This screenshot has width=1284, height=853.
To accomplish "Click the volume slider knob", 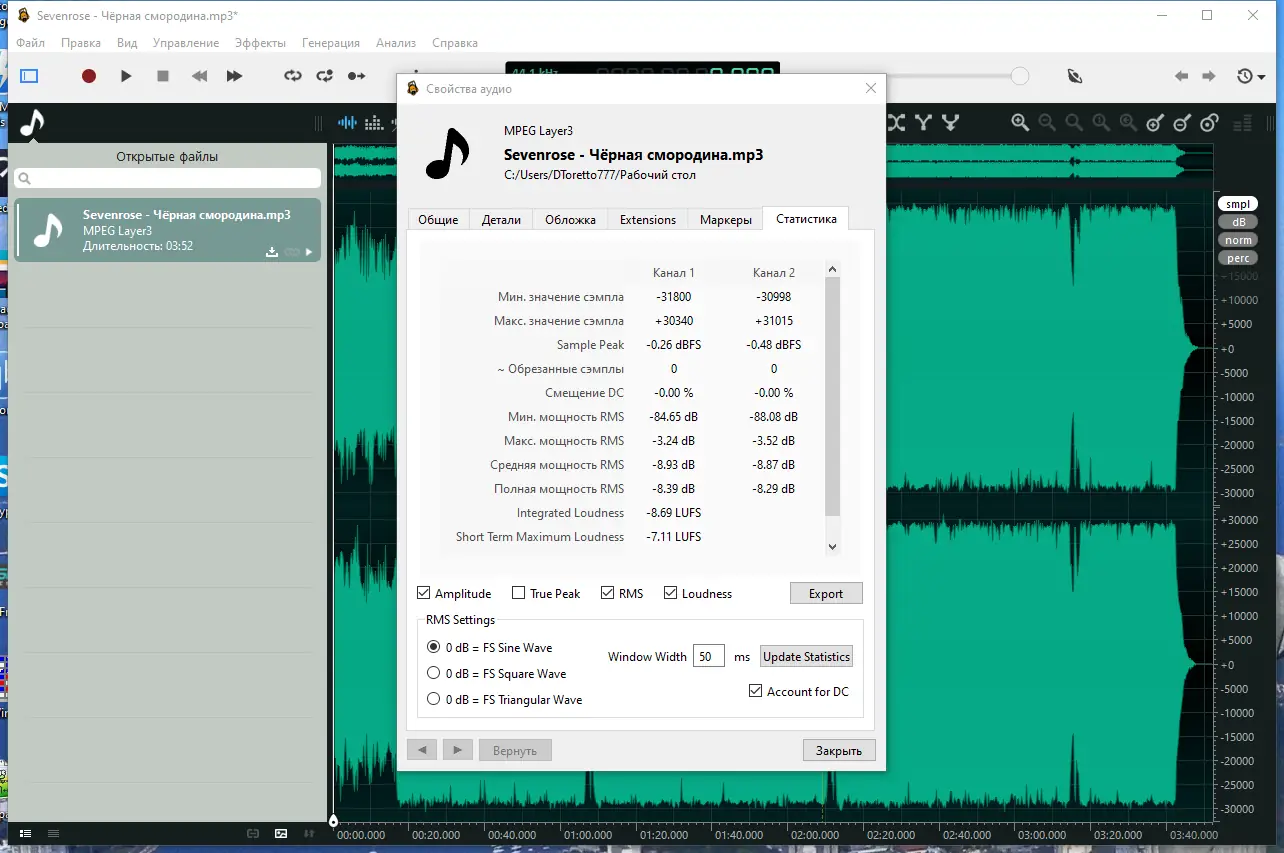I will click(1019, 76).
